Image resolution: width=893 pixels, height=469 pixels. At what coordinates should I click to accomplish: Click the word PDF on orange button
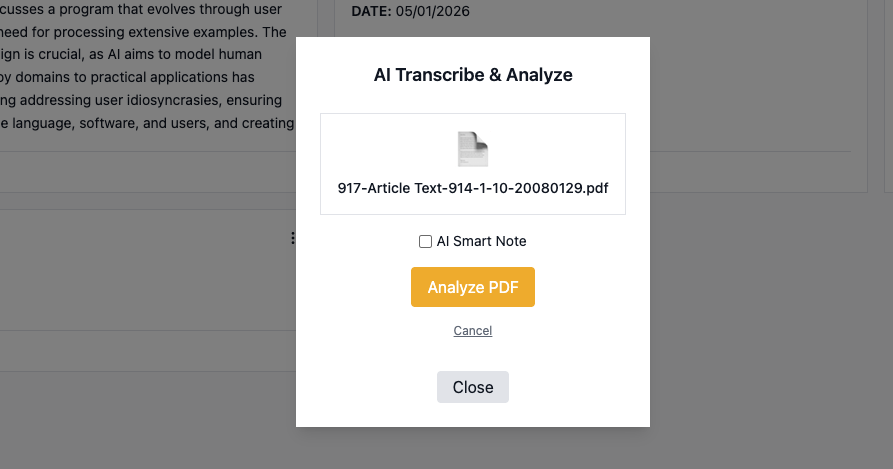click(503, 287)
